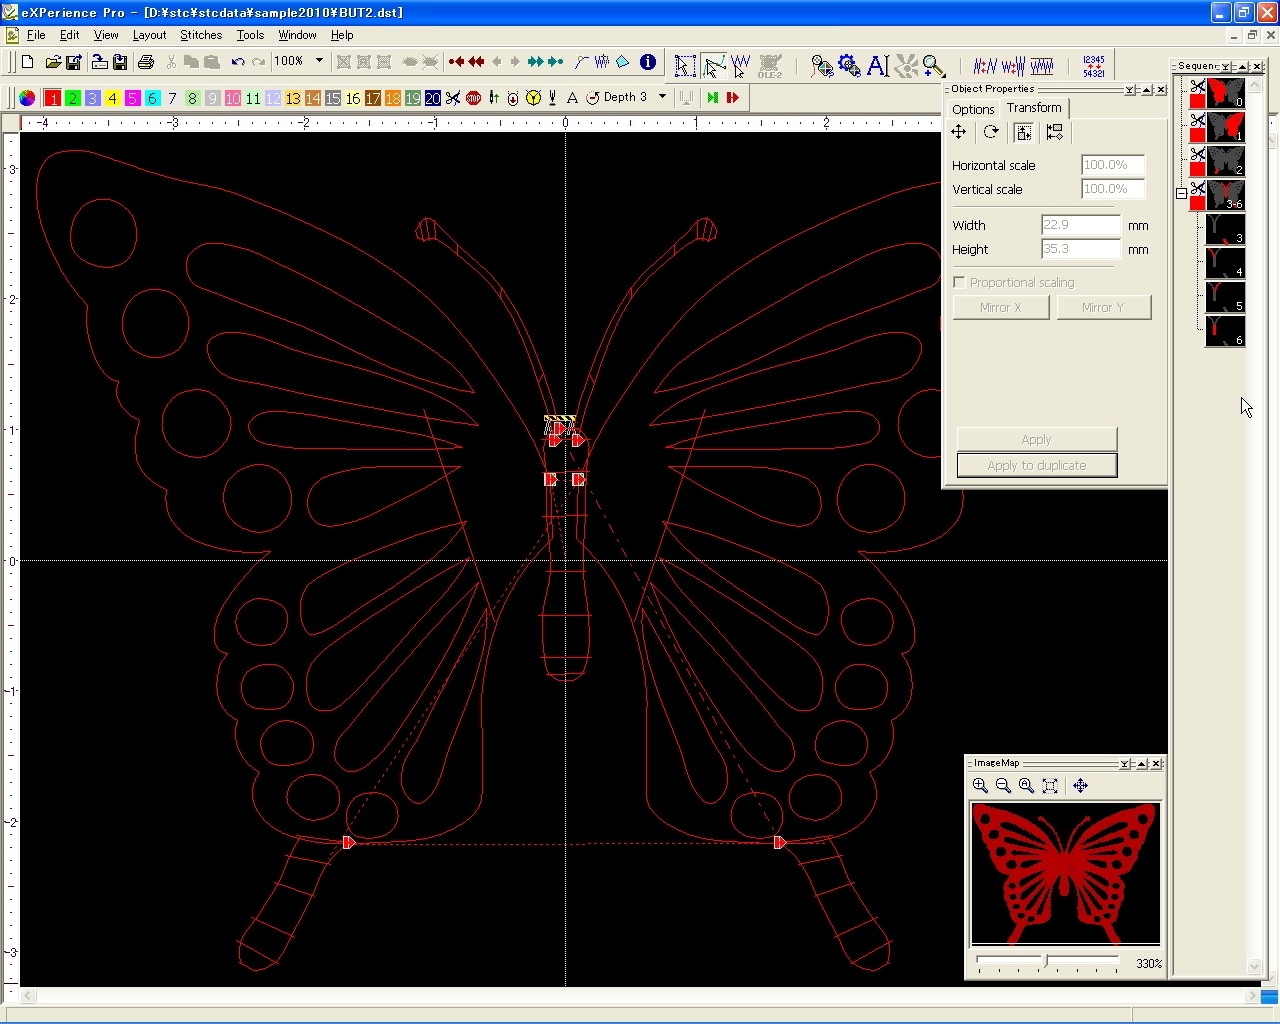Collapse the Object Properties panel up-arrow
Viewport: 1280px width, 1024px height.
[x=1146, y=90]
